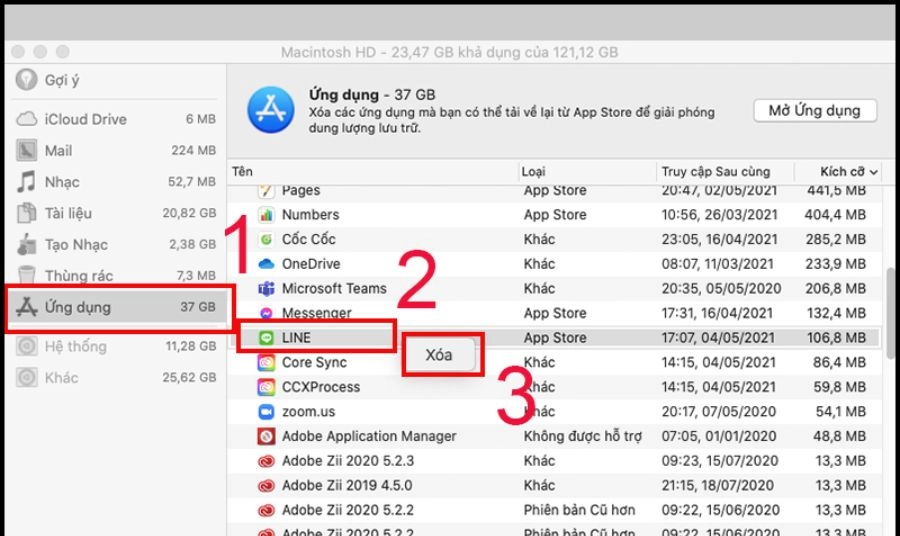Click Adobe Zii 2019 4.5.0 name
Image resolution: width=900 pixels, height=536 pixels.
pos(347,486)
